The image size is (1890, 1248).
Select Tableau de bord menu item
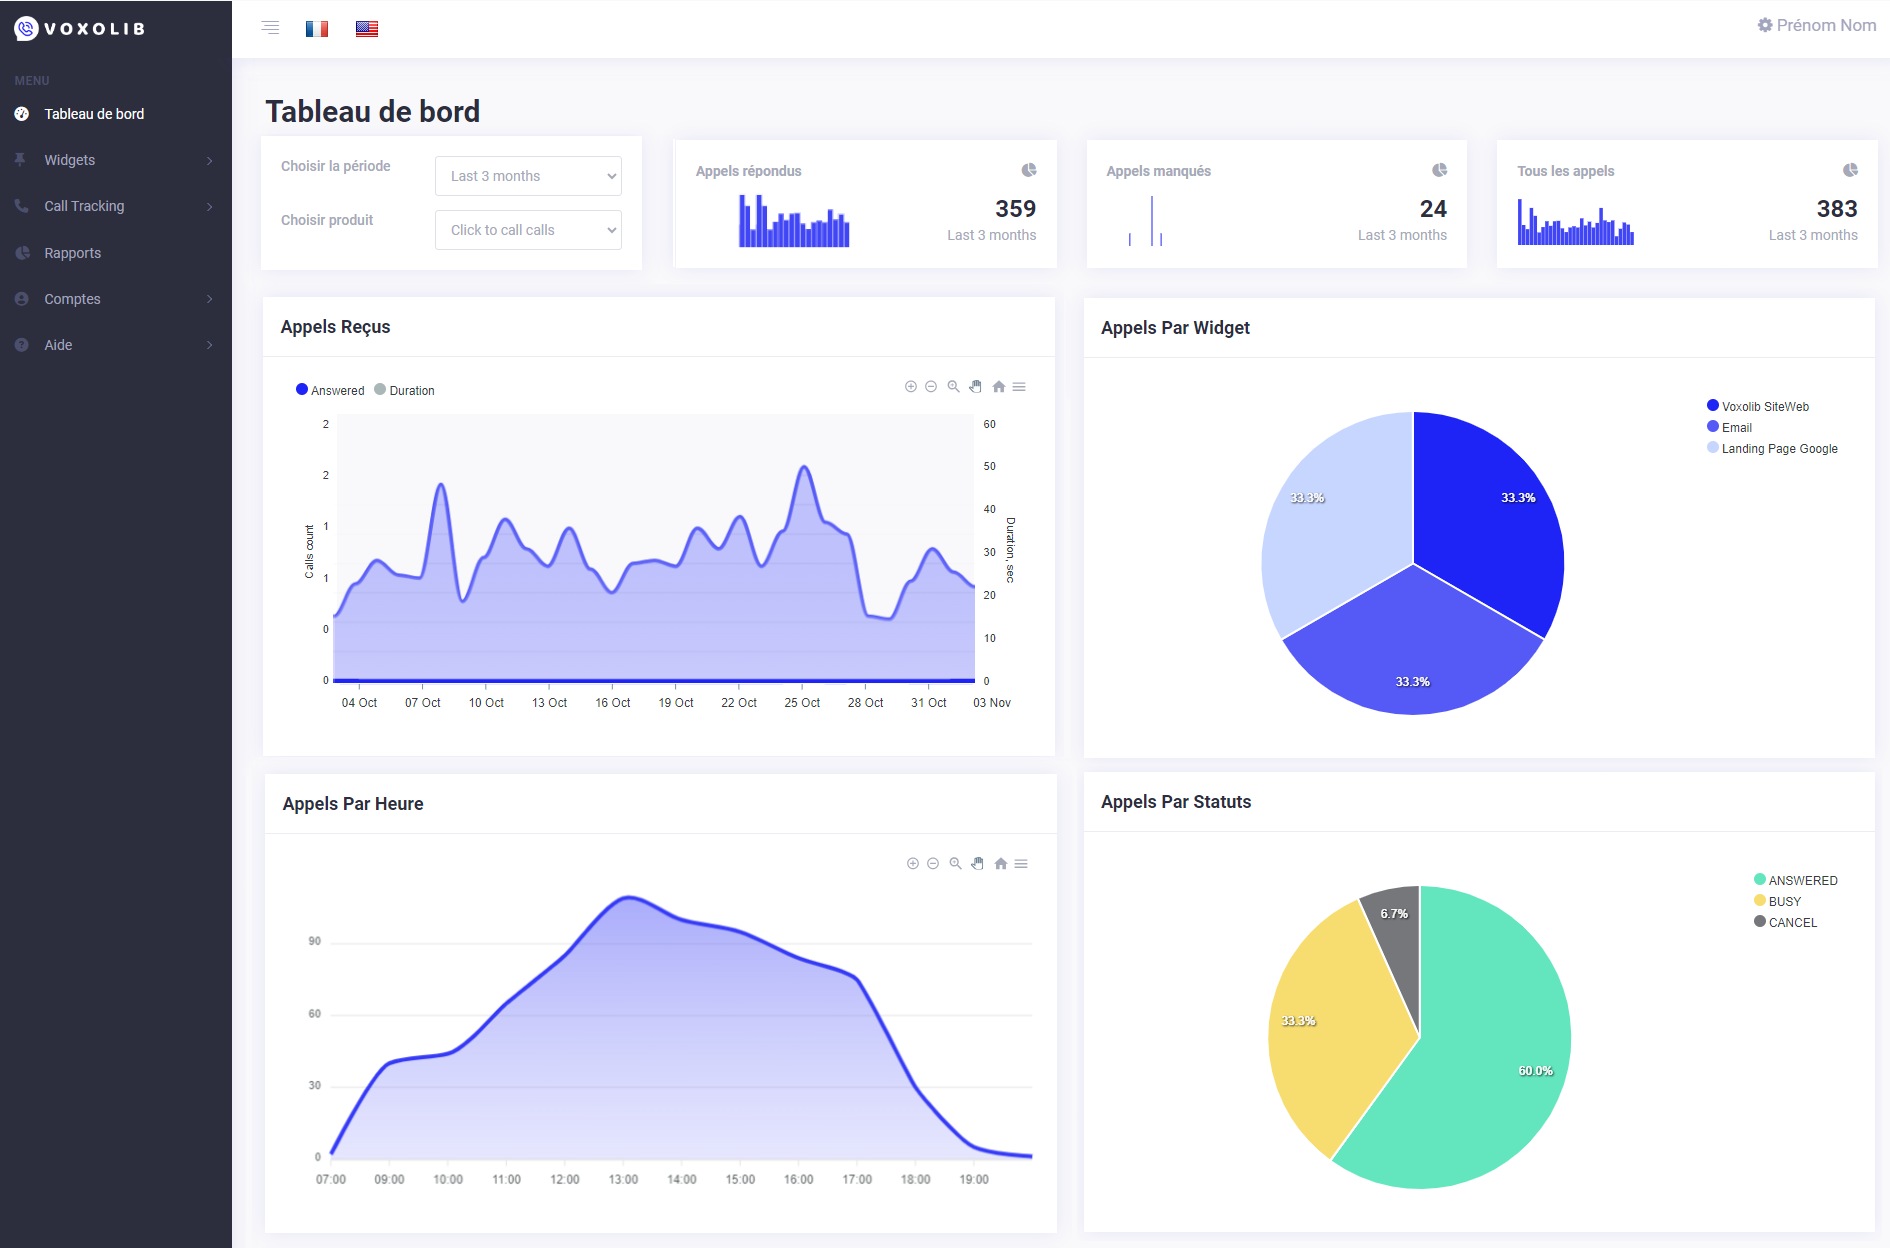tap(94, 114)
